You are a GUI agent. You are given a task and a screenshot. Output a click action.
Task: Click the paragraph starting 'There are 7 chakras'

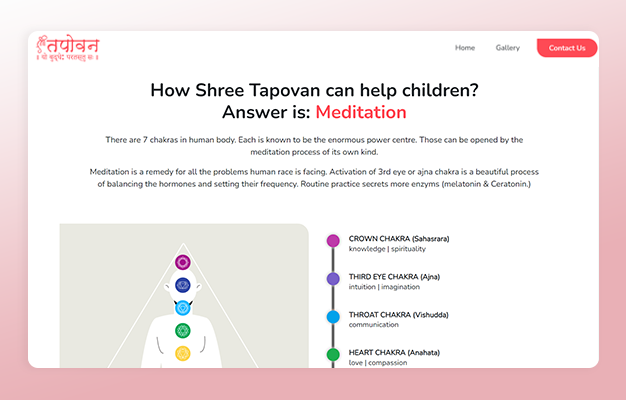point(314,146)
